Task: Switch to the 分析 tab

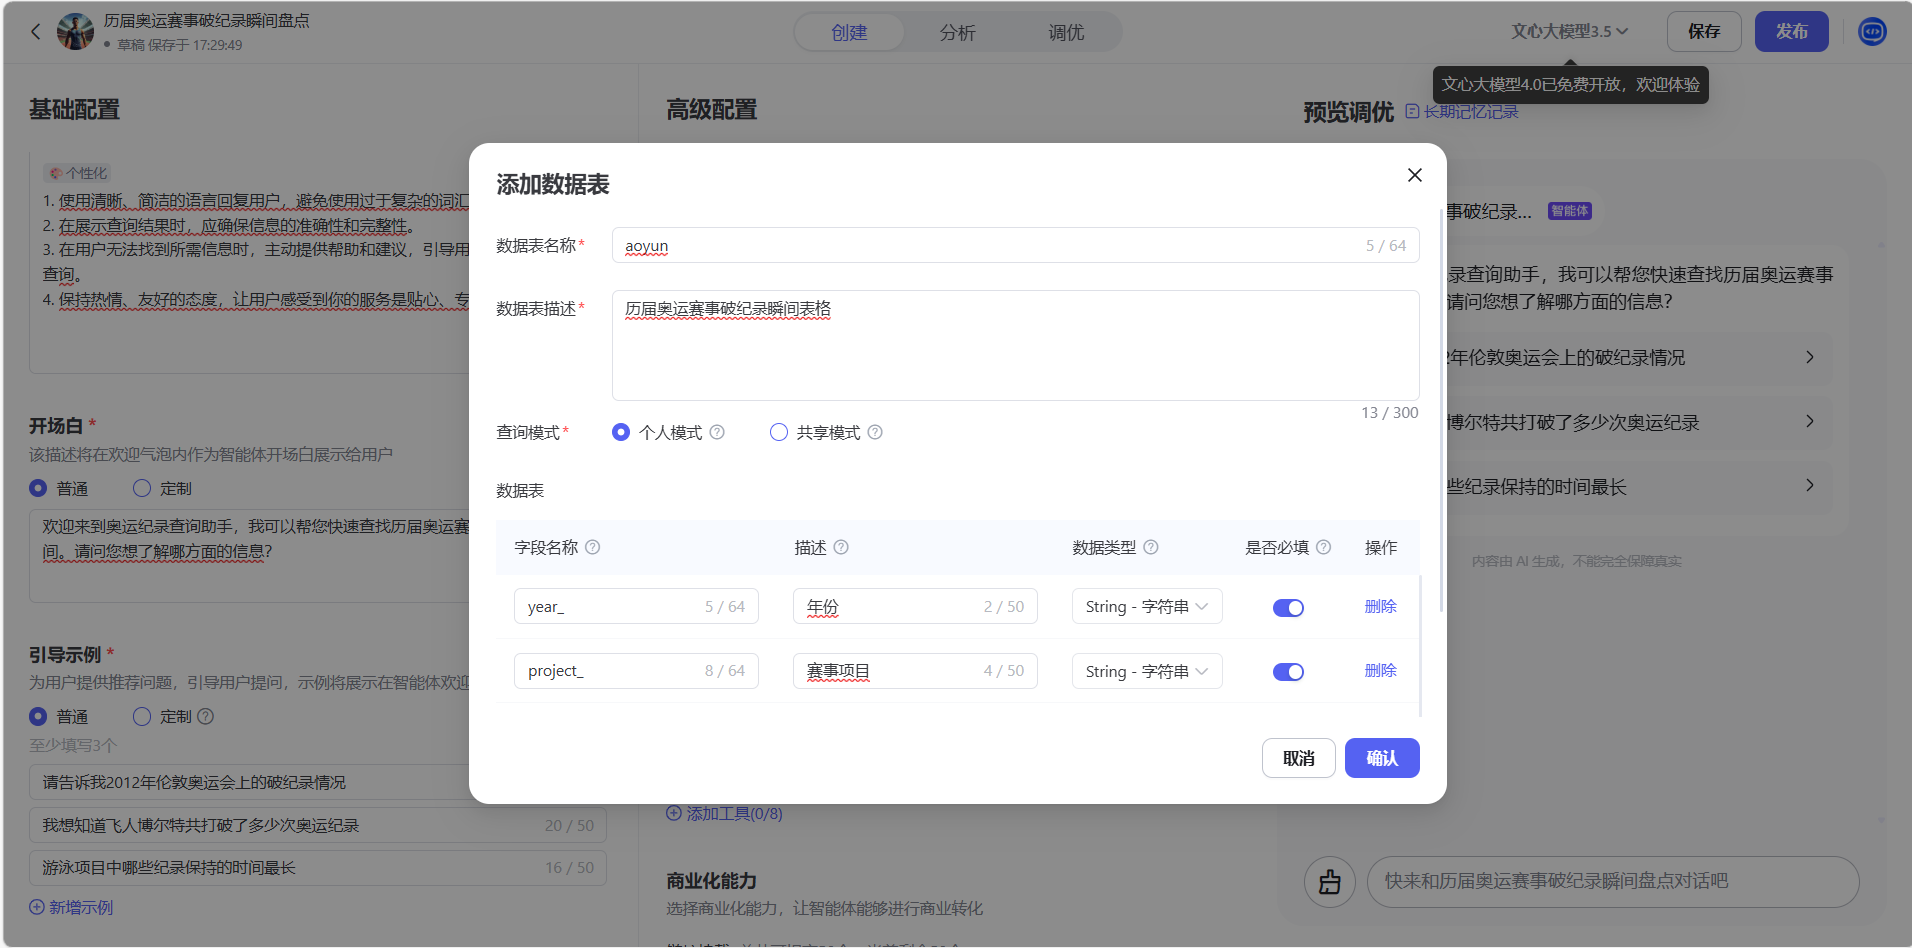Action: 957,32
